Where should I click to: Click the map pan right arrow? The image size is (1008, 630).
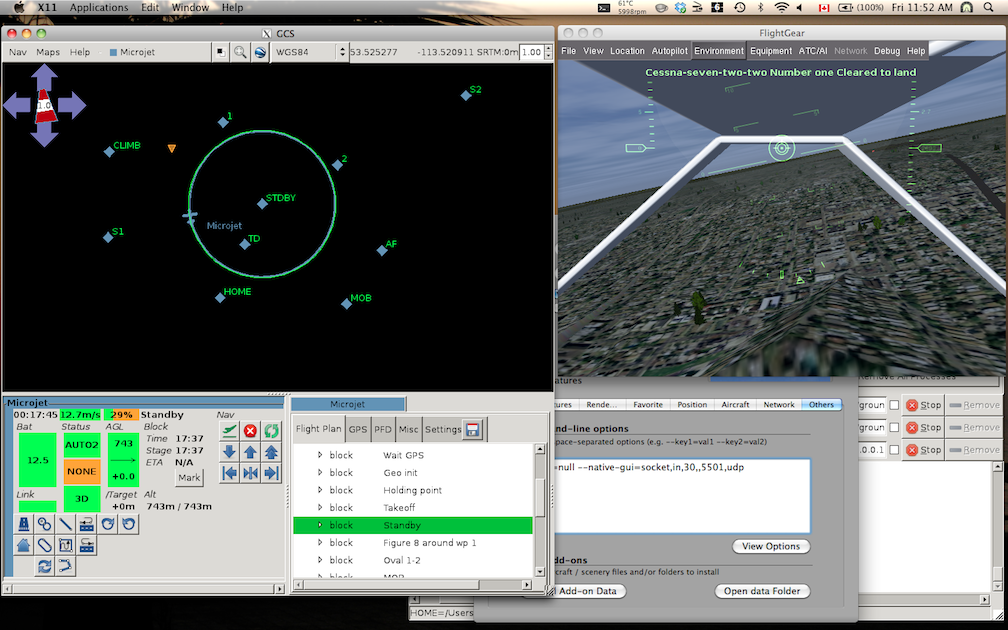pyautogui.click(x=73, y=105)
